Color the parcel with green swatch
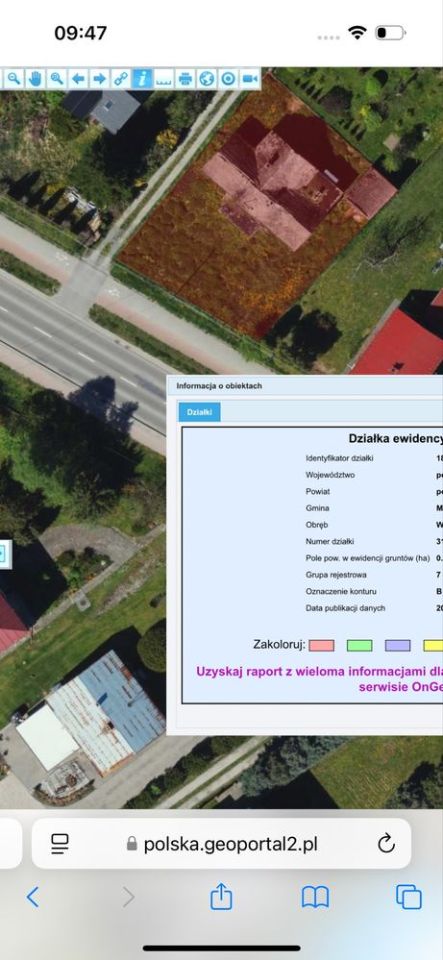 (x=360, y=645)
